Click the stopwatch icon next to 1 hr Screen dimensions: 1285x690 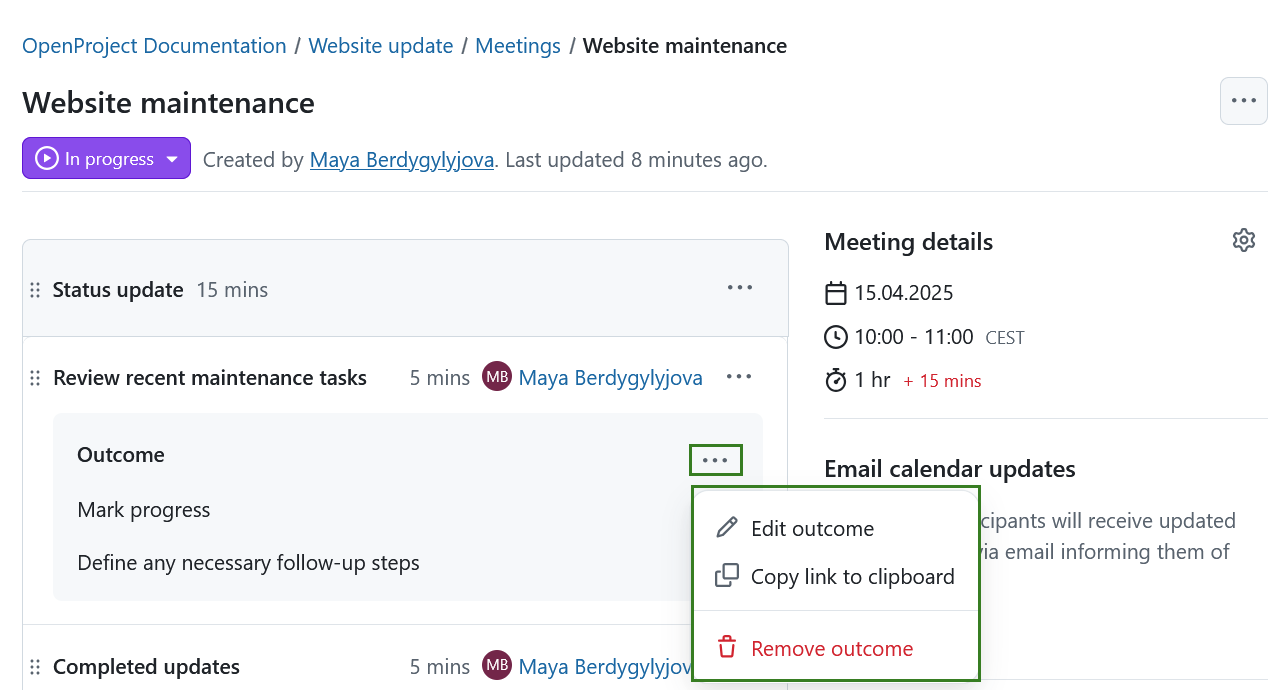(836, 380)
